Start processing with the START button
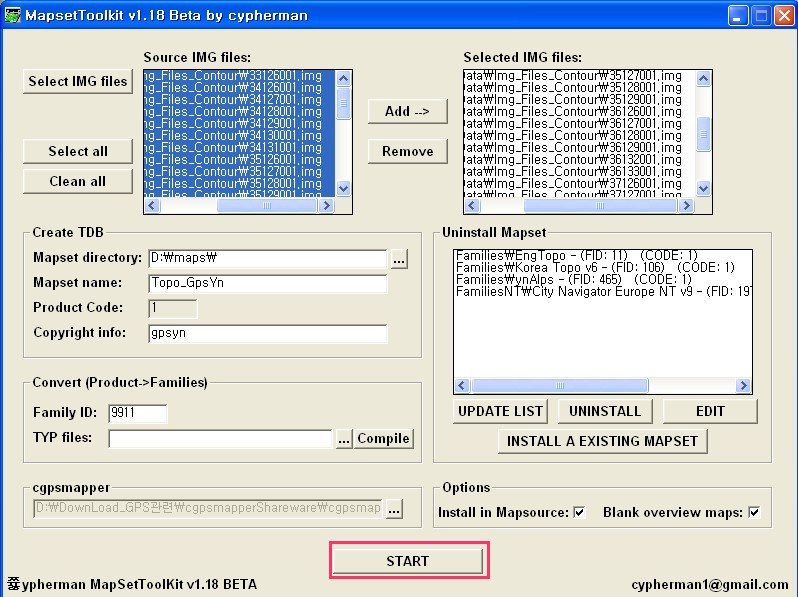This screenshot has height=597, width=798. point(408,561)
